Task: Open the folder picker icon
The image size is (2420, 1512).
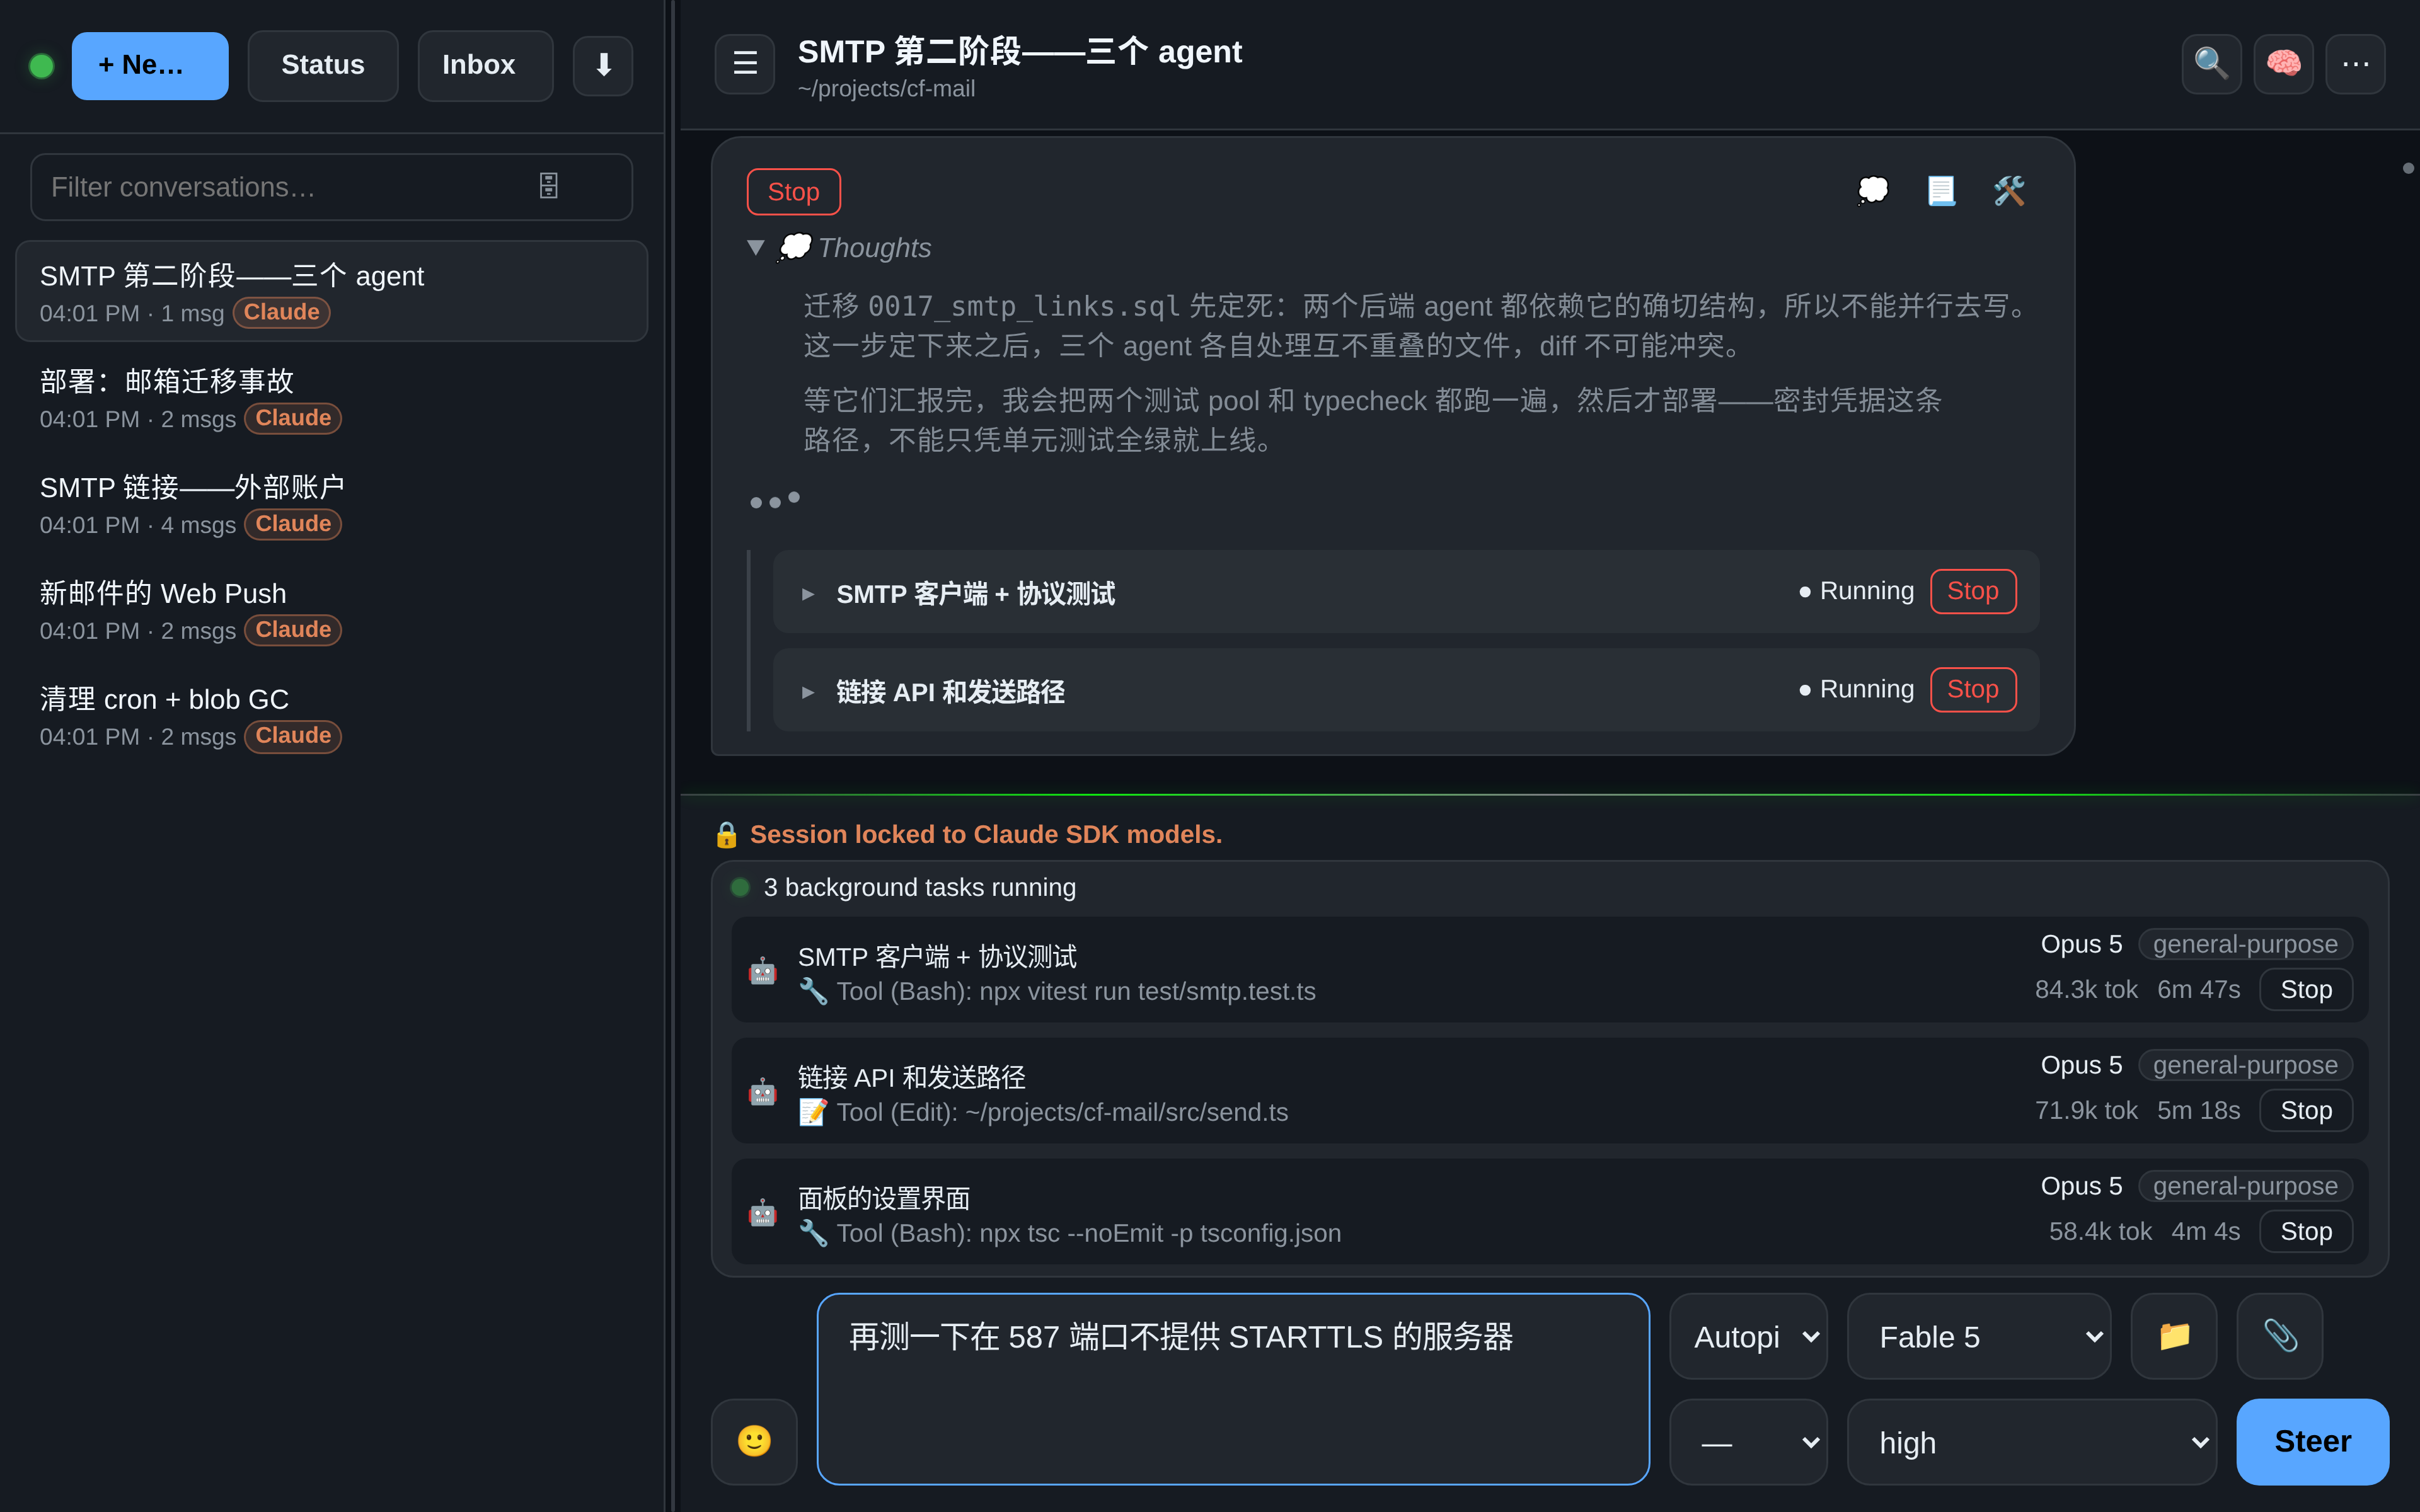Action: (2174, 1336)
